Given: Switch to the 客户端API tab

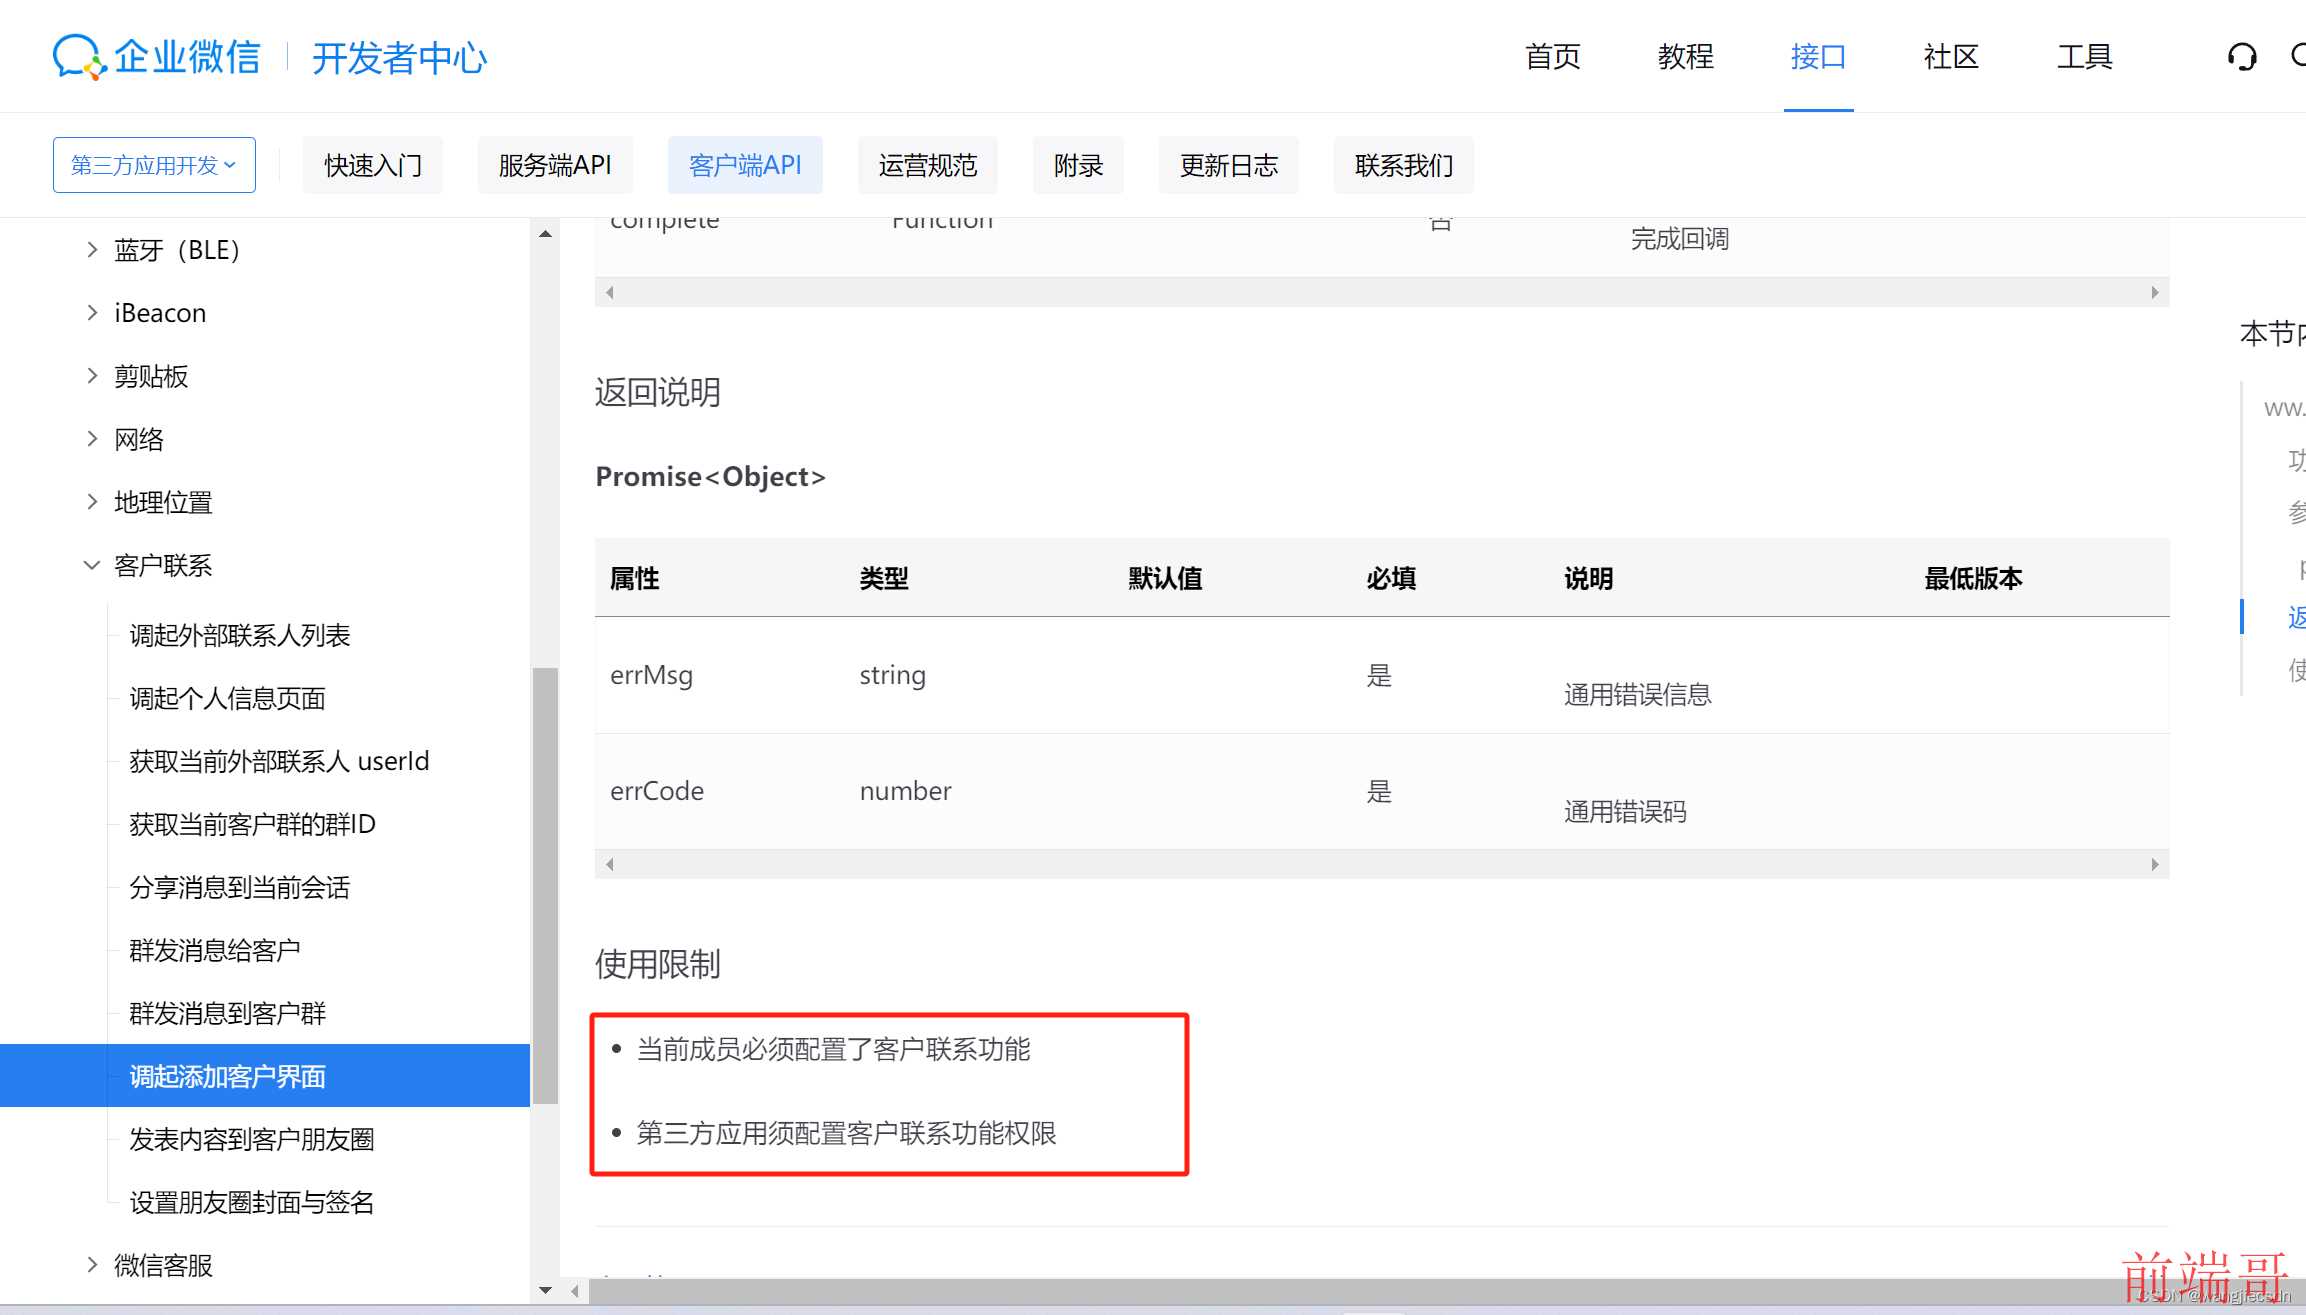Looking at the screenshot, I should point(745,165).
